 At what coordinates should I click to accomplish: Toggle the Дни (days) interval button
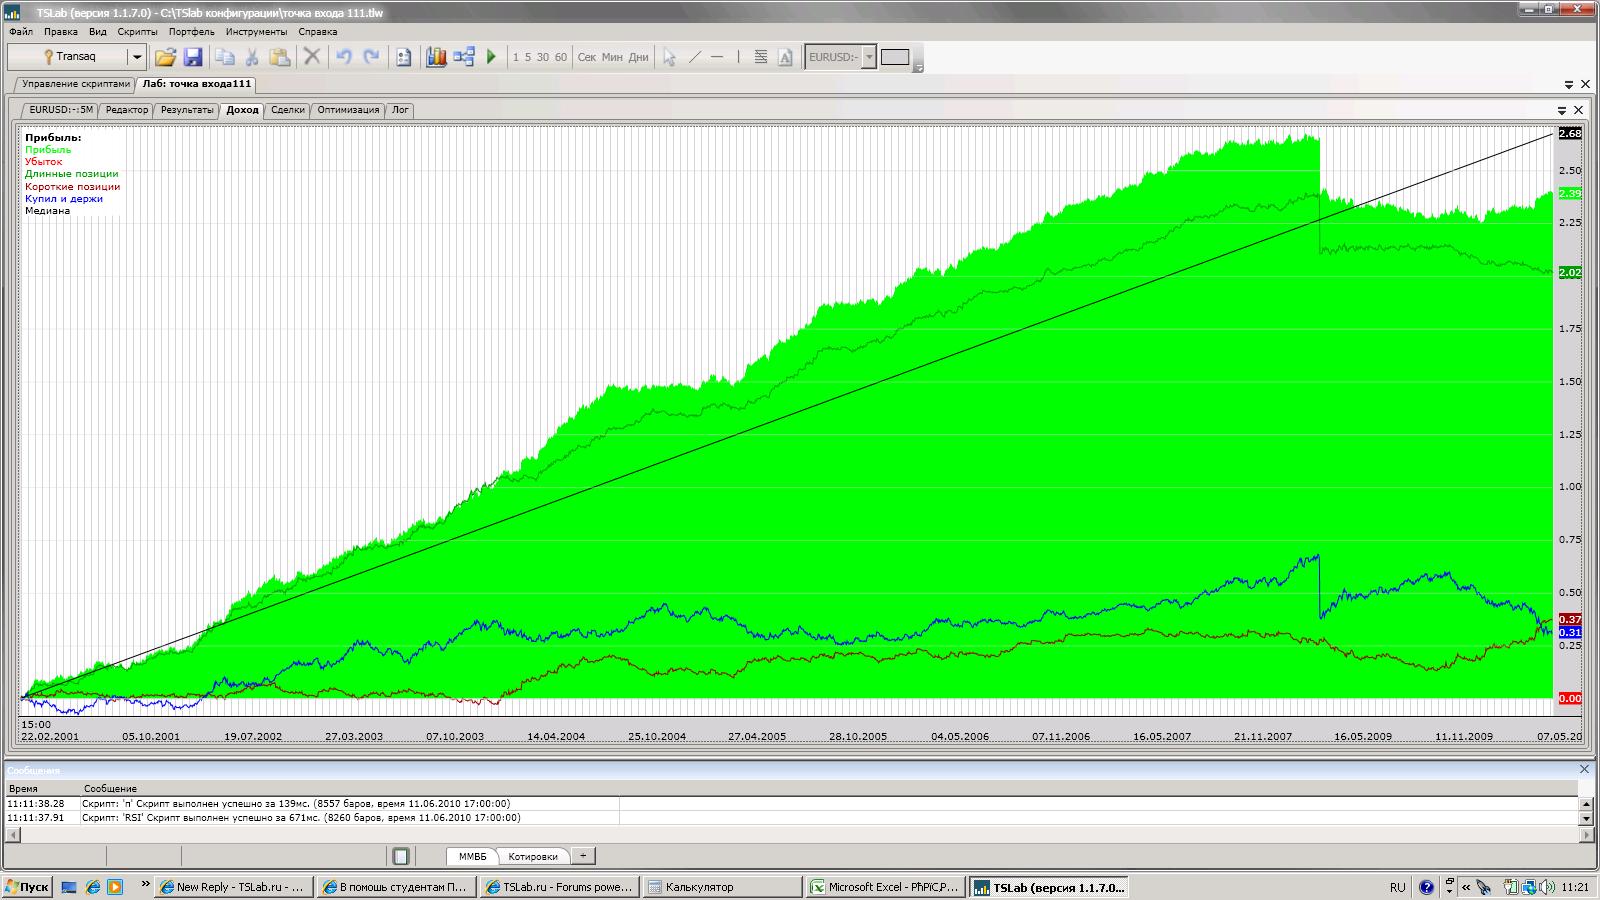point(638,57)
